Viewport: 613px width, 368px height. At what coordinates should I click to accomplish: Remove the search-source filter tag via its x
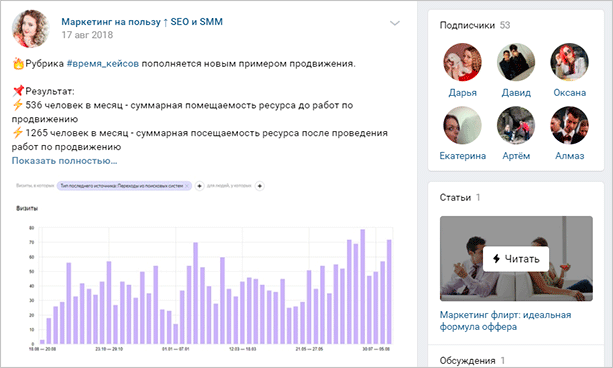click(187, 186)
